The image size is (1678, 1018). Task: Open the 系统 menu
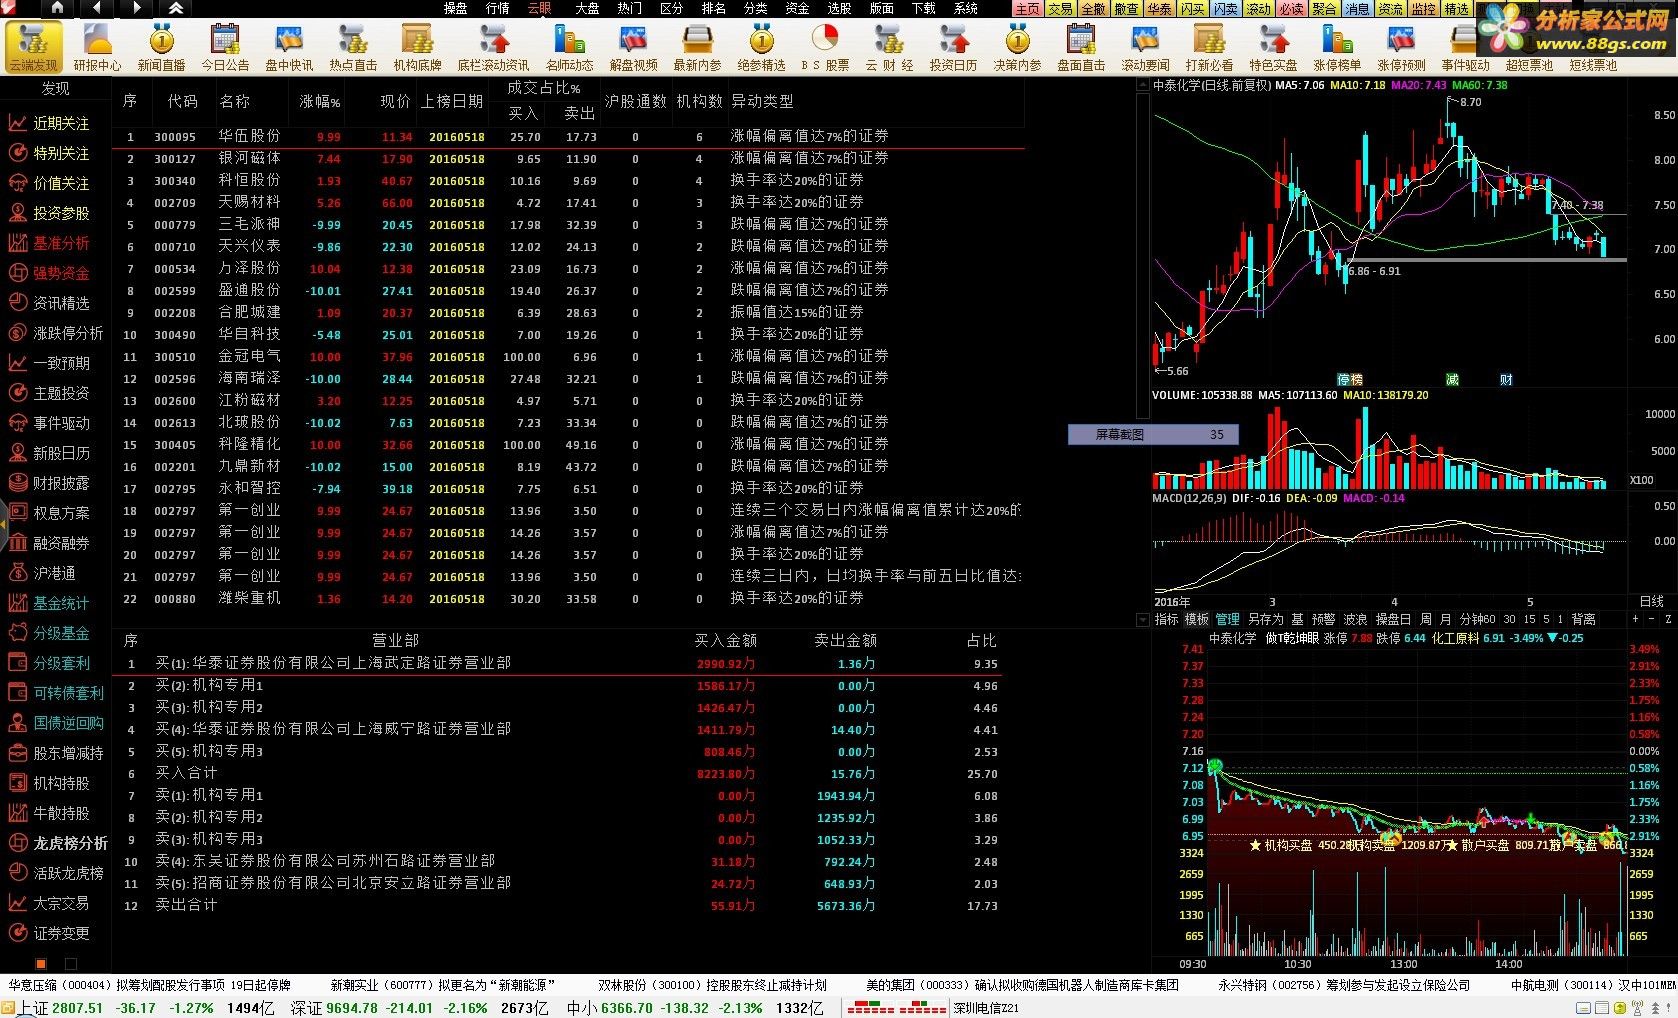pos(966,8)
